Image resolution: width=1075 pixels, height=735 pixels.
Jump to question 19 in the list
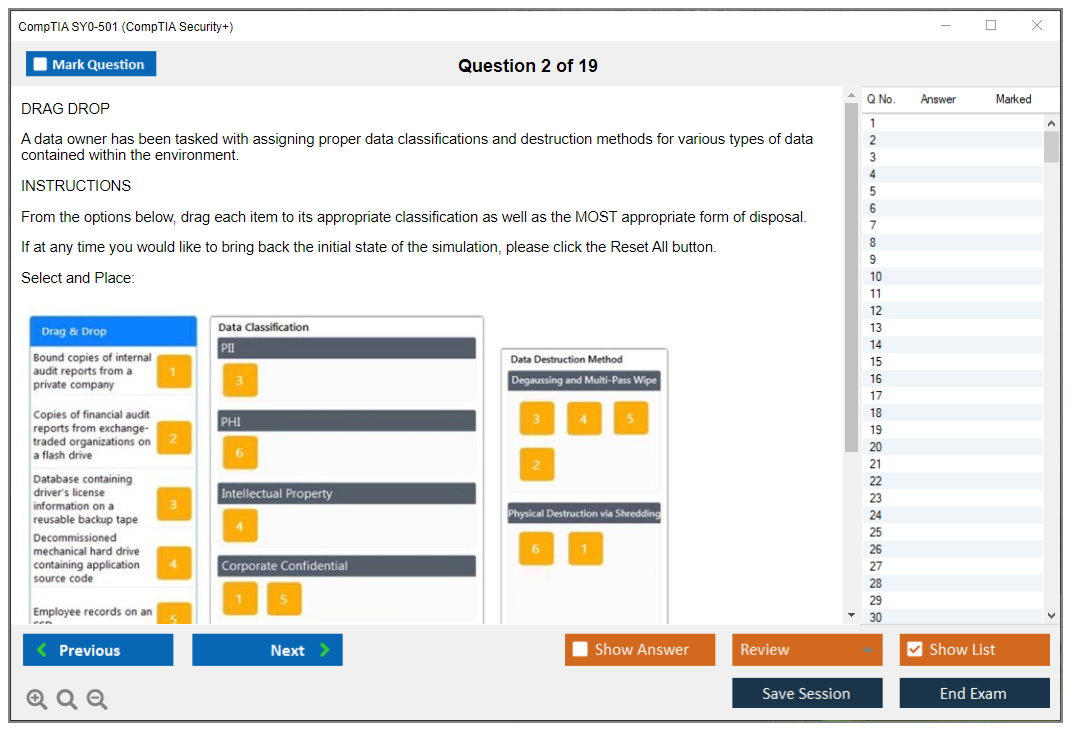tap(876, 429)
